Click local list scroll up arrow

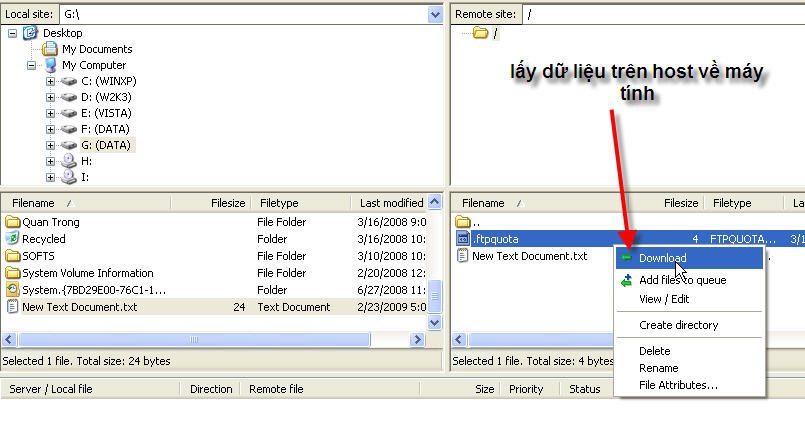434,202
